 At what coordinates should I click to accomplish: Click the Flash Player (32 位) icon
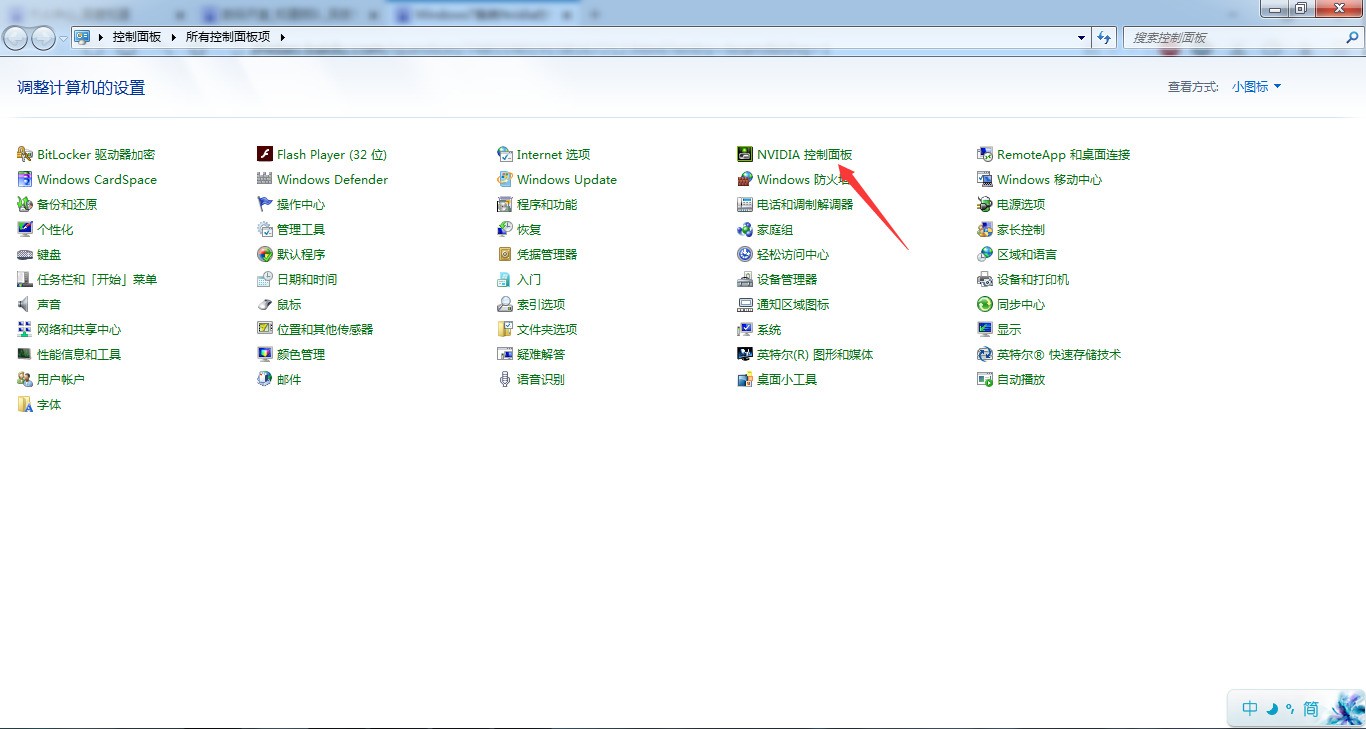(x=265, y=154)
